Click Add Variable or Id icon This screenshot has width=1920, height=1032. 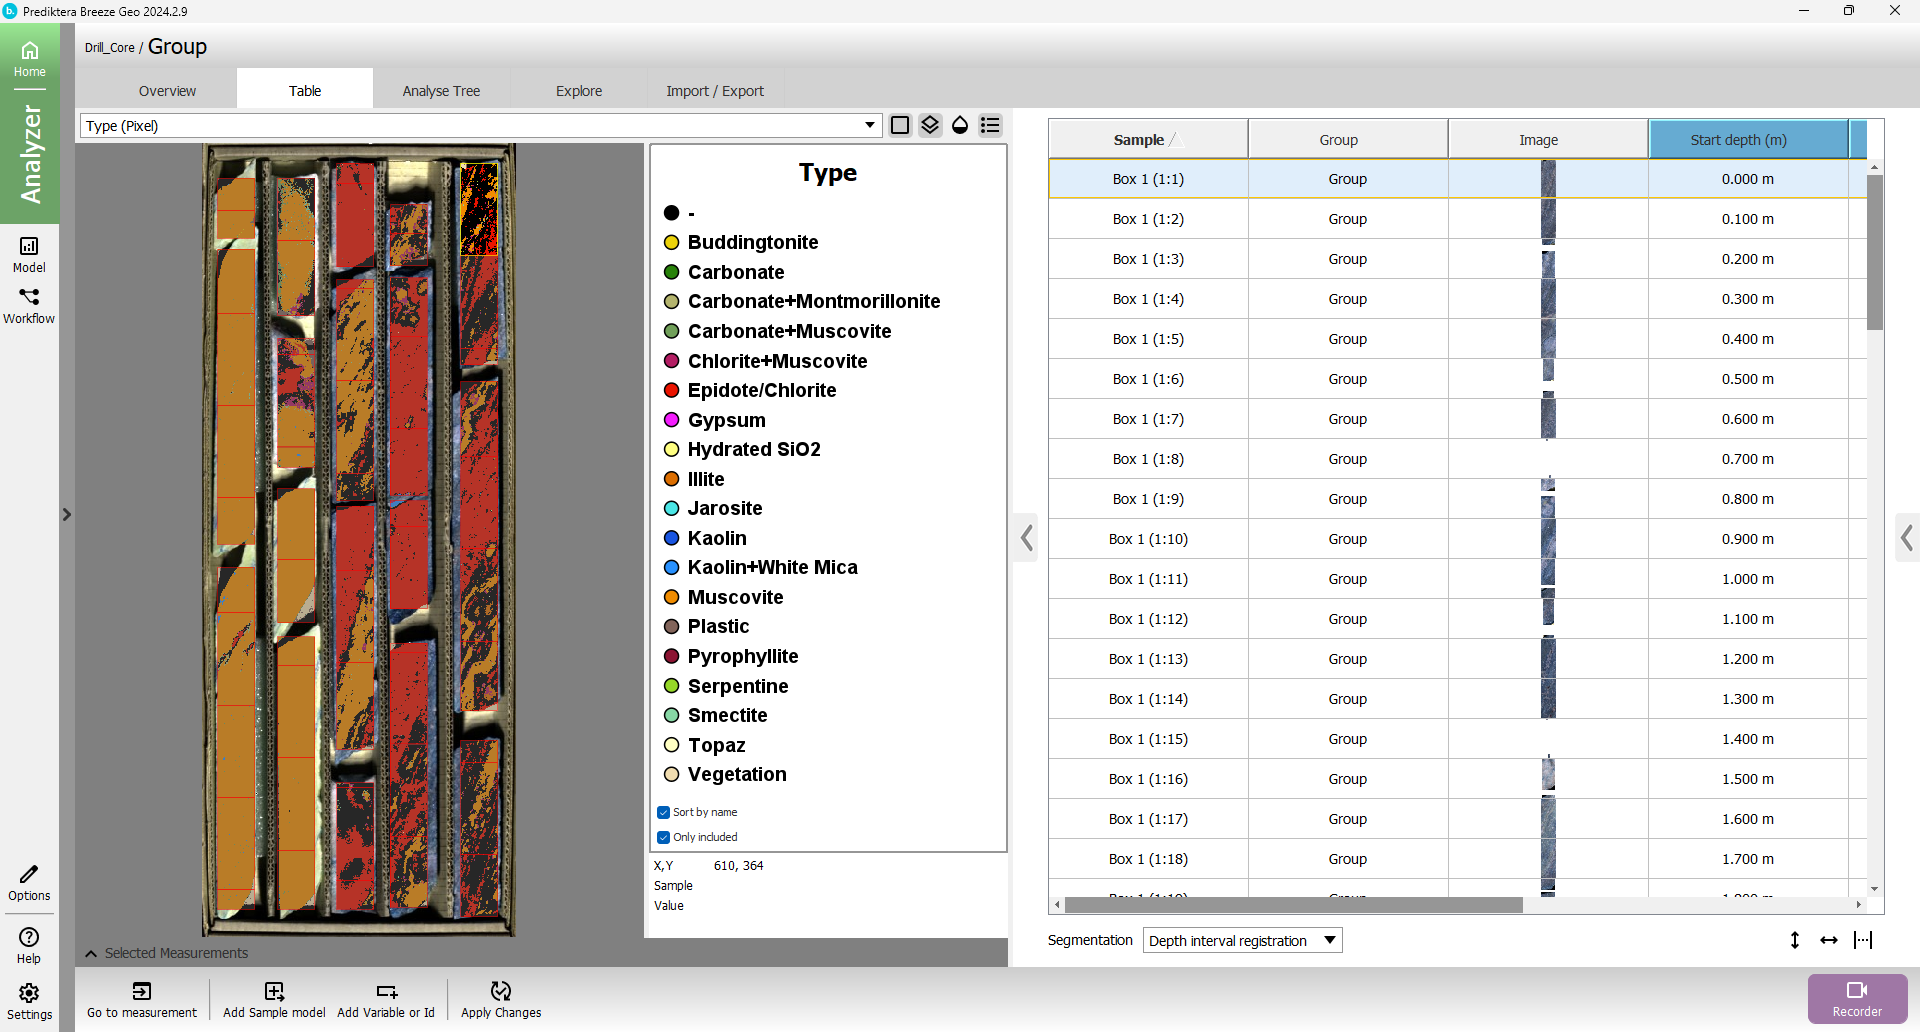pos(386,991)
